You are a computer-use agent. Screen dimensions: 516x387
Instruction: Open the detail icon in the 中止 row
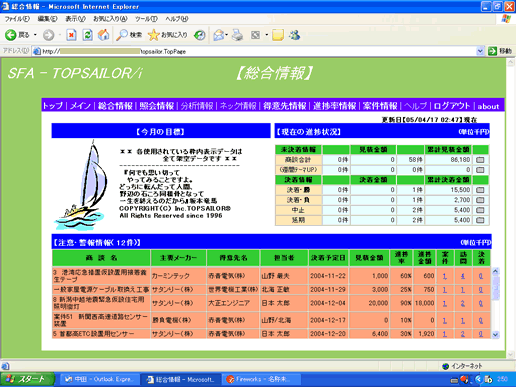[480, 210]
